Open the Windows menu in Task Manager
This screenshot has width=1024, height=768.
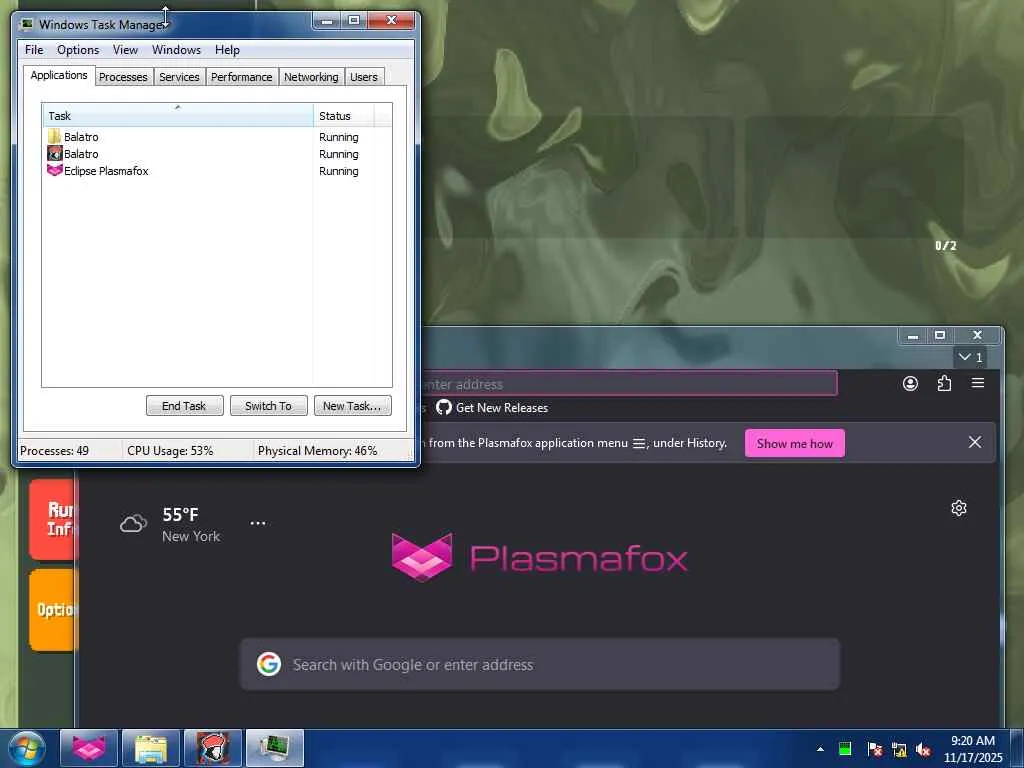(176, 50)
